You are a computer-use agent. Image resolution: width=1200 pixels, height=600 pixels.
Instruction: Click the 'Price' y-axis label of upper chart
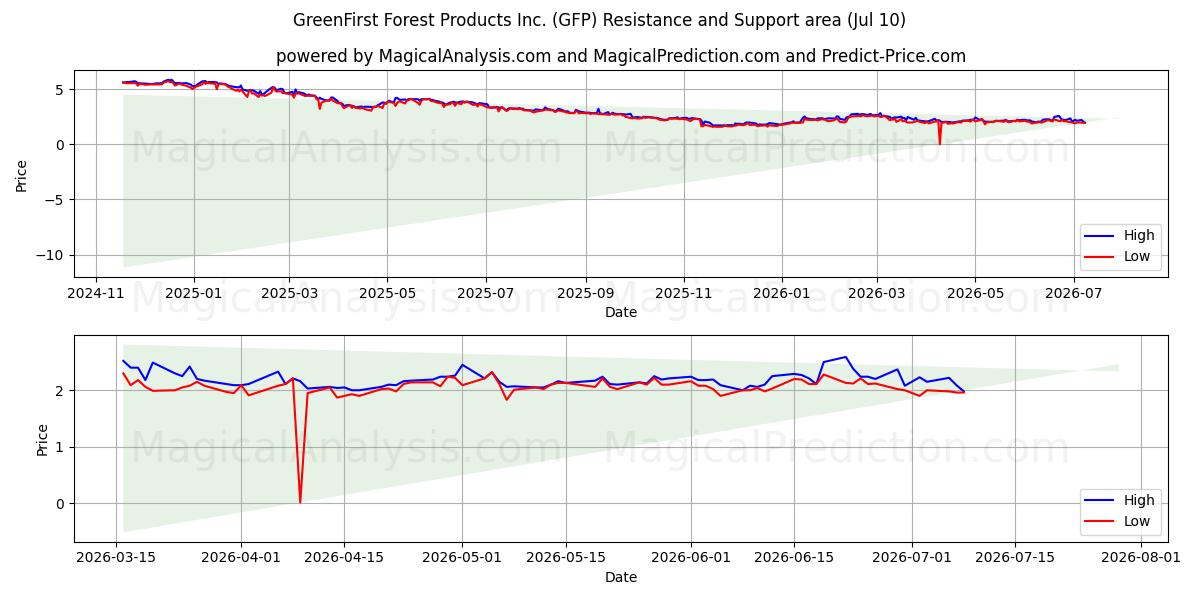tap(22, 174)
